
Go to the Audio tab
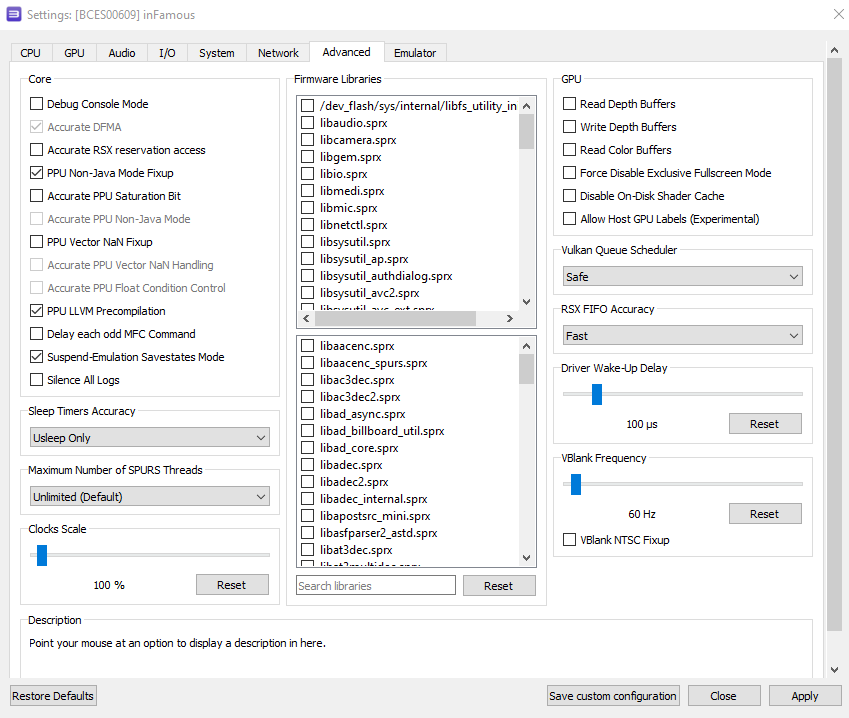click(x=122, y=53)
